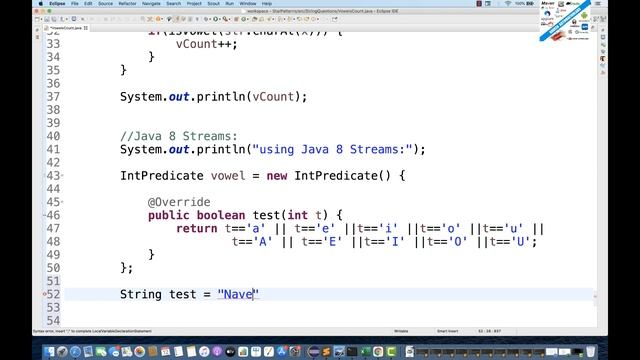Open the Navigate menu

point(151,3)
